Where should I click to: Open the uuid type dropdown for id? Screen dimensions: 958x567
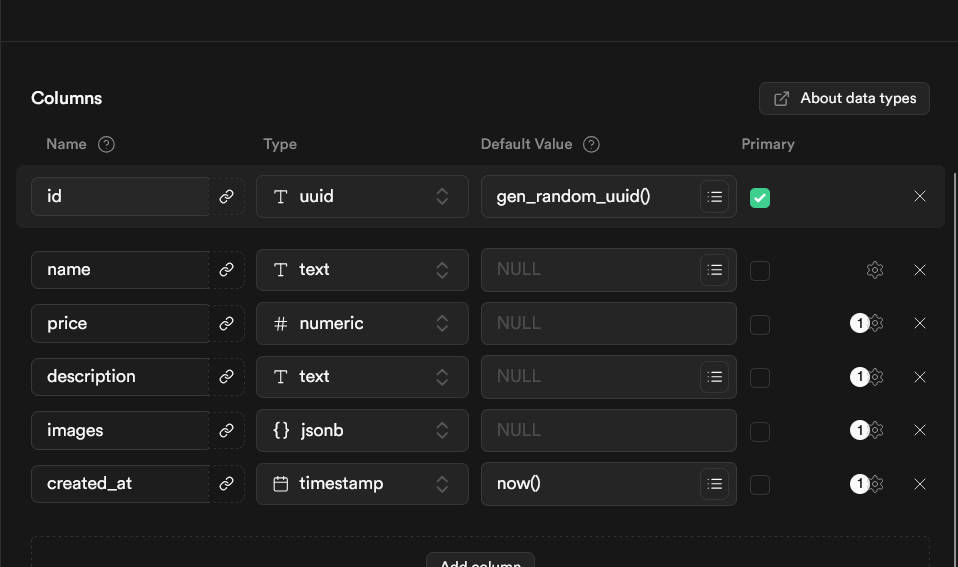point(362,197)
